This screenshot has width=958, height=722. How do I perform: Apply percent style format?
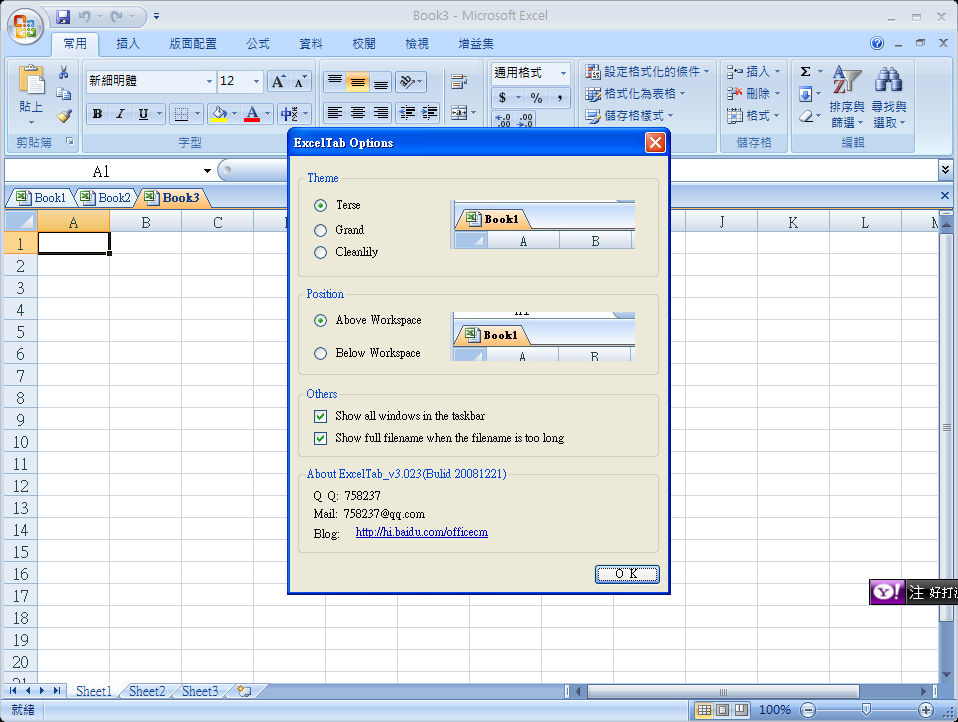[x=536, y=98]
